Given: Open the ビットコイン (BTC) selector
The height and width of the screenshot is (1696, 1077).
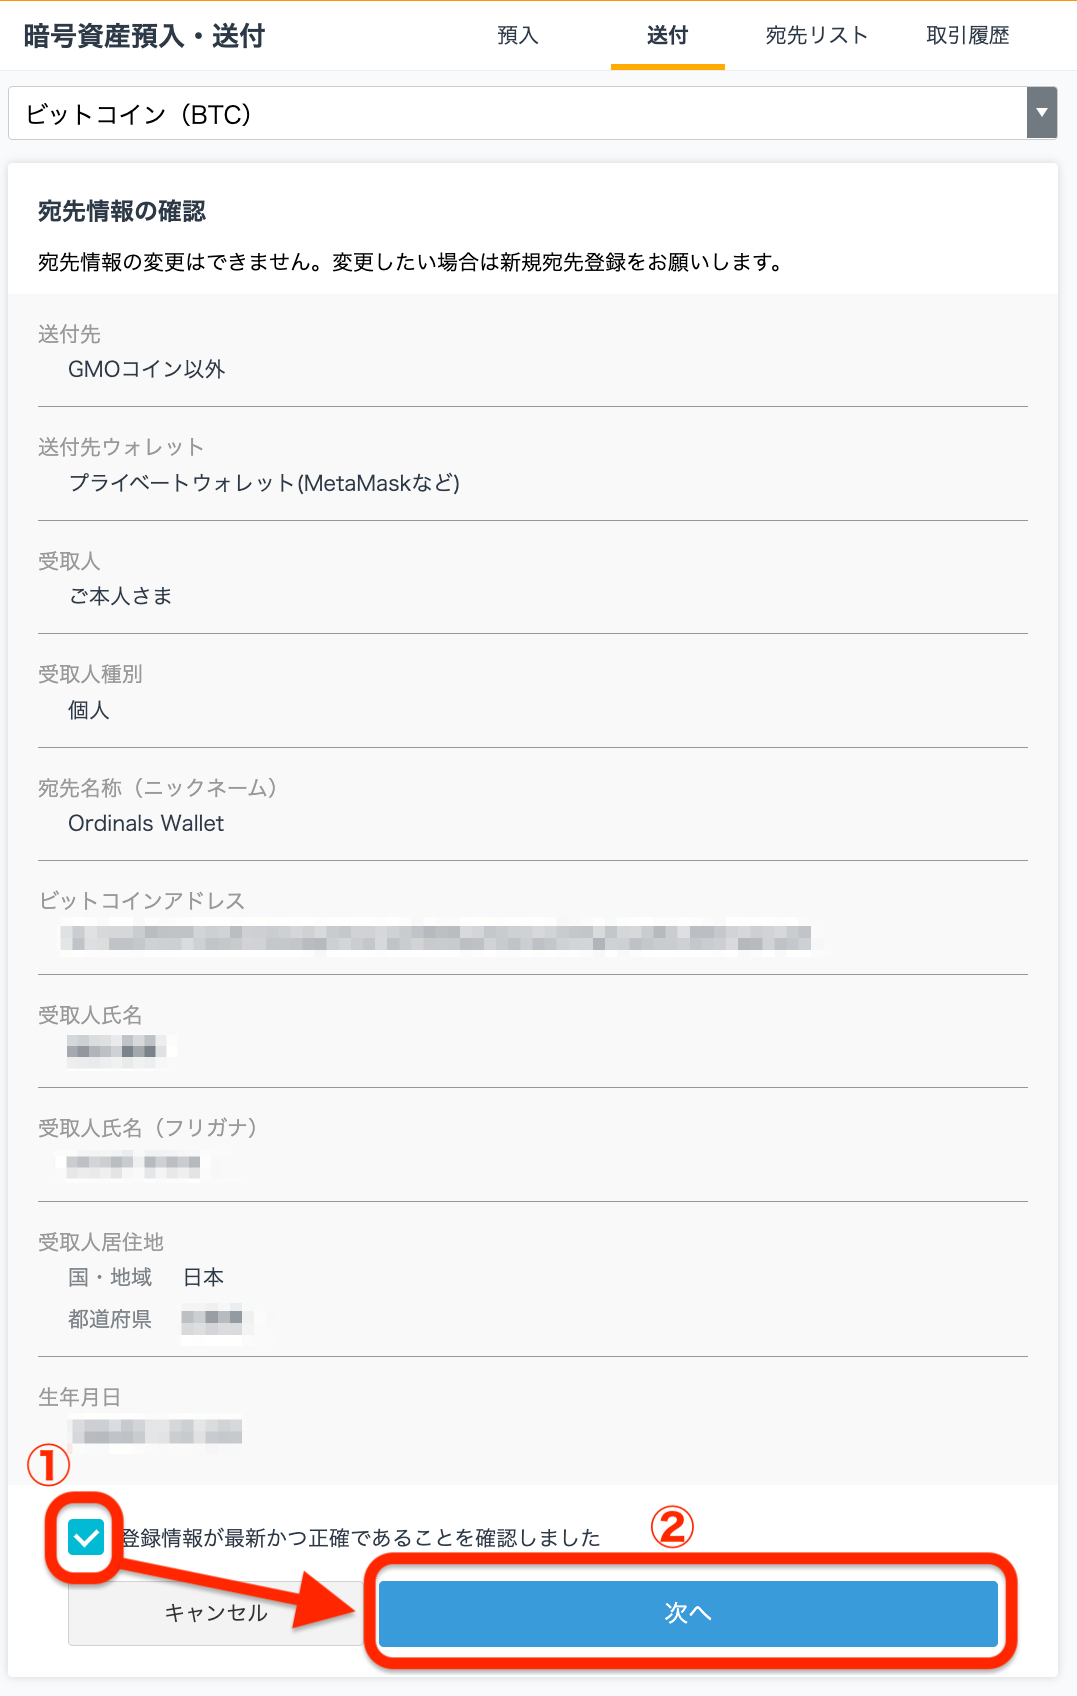Looking at the screenshot, I should 533,113.
